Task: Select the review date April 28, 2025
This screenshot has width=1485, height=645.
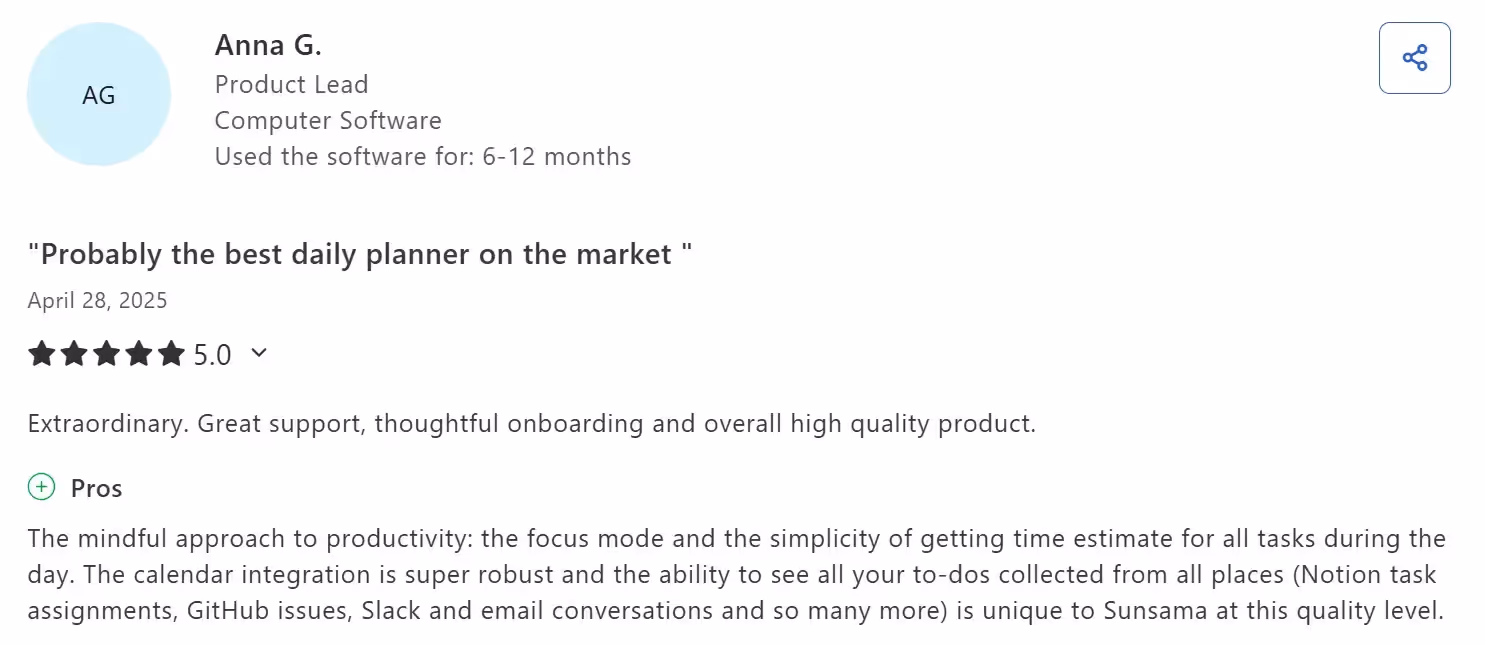Action: 97,300
